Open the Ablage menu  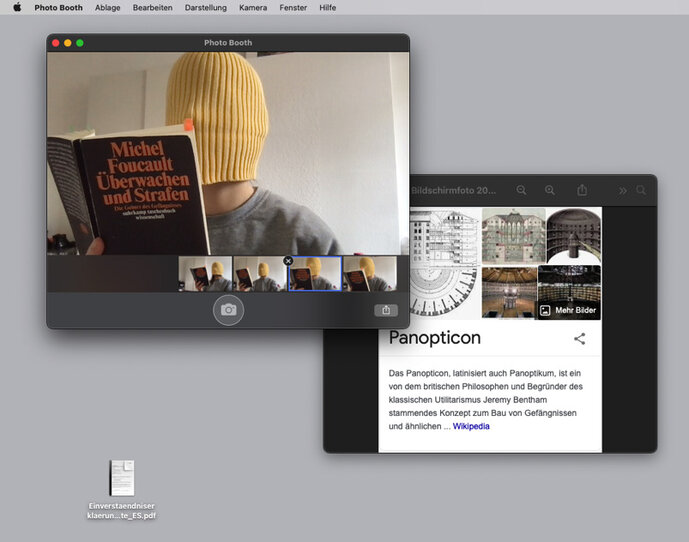tap(108, 7)
